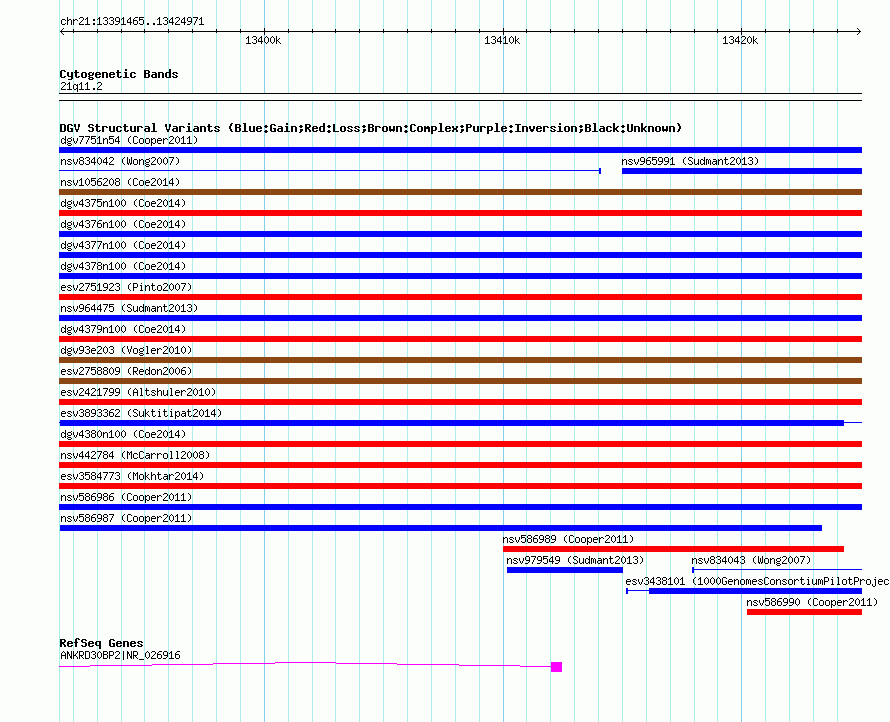Image resolution: width=890 pixels, height=722 pixels.
Task: Open nsv965991 (Sudmant2013) variant label
Action: pyautogui.click(x=690, y=161)
